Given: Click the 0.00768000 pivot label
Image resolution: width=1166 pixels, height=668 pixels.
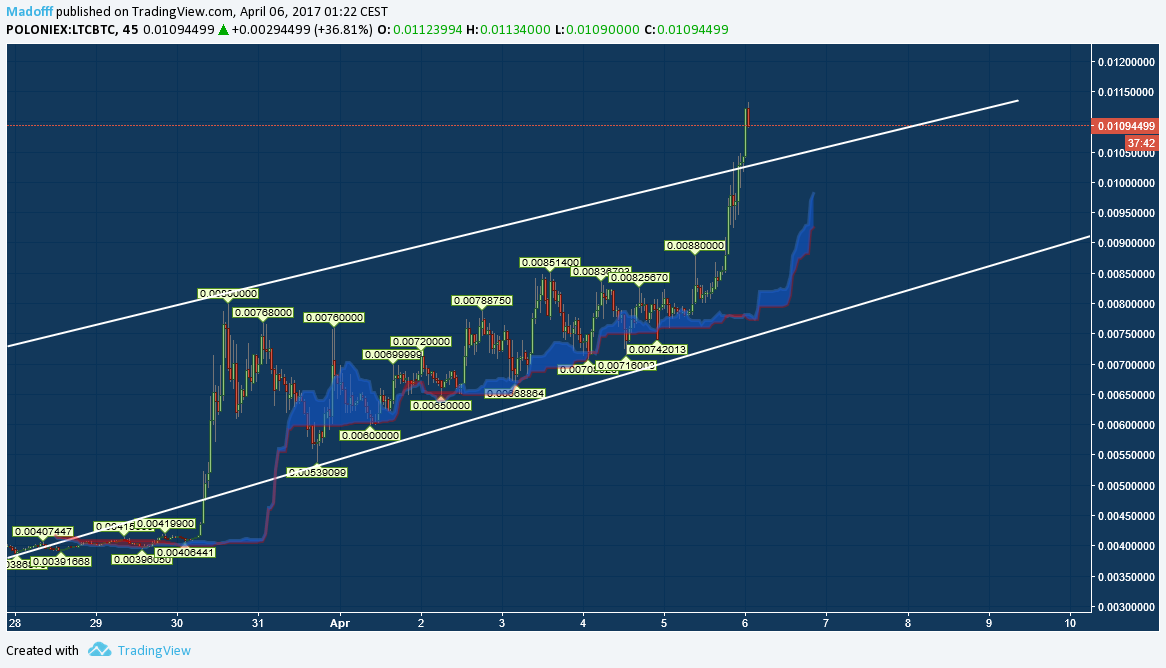Looking at the screenshot, I should point(263,313).
